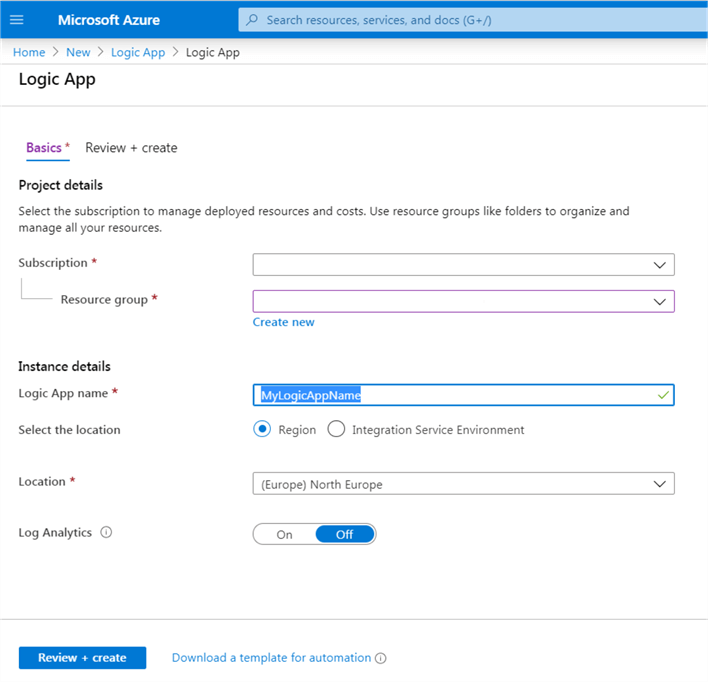Open the Review + create tab
The image size is (708, 682).
click(131, 148)
